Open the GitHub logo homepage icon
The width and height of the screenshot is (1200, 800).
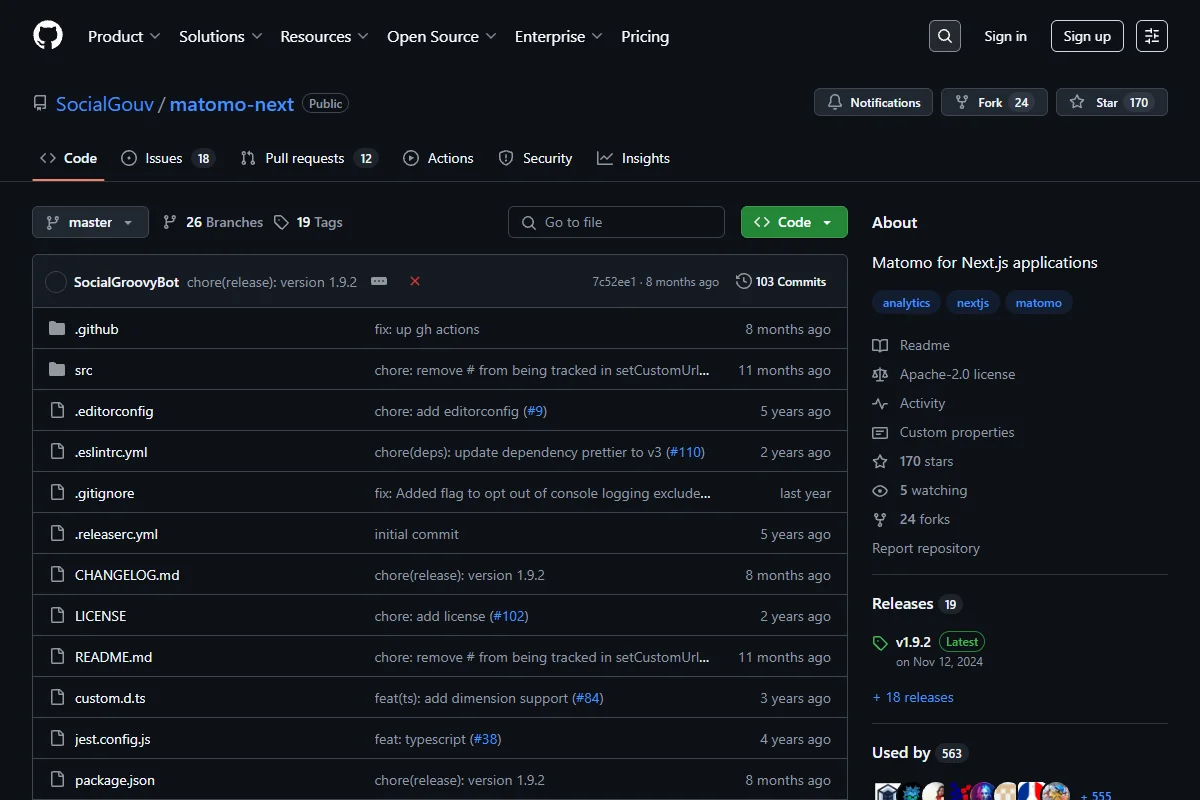pos(48,36)
